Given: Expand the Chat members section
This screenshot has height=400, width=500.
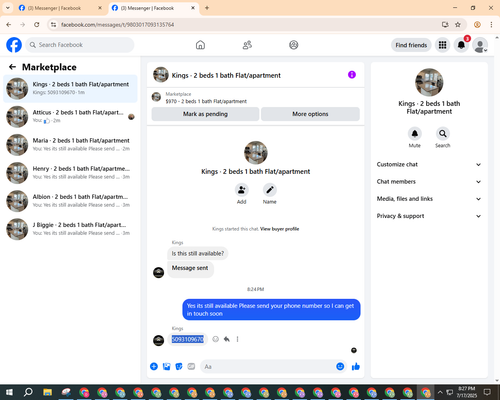Looking at the screenshot, I should click(429, 182).
